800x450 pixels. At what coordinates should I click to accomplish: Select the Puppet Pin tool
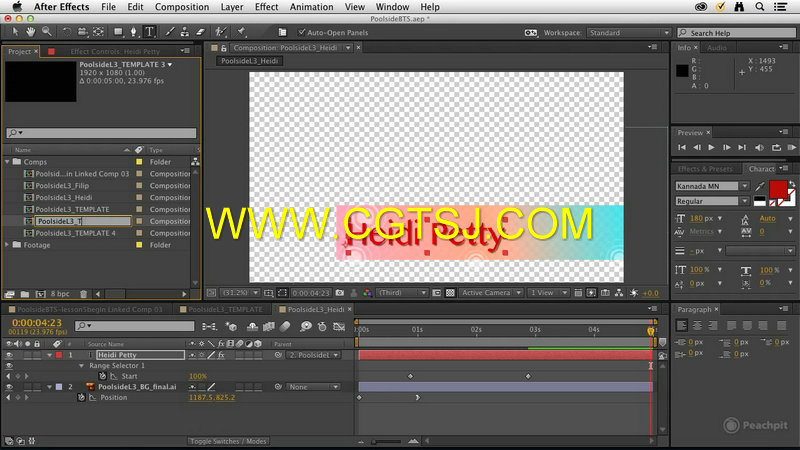pos(241,32)
